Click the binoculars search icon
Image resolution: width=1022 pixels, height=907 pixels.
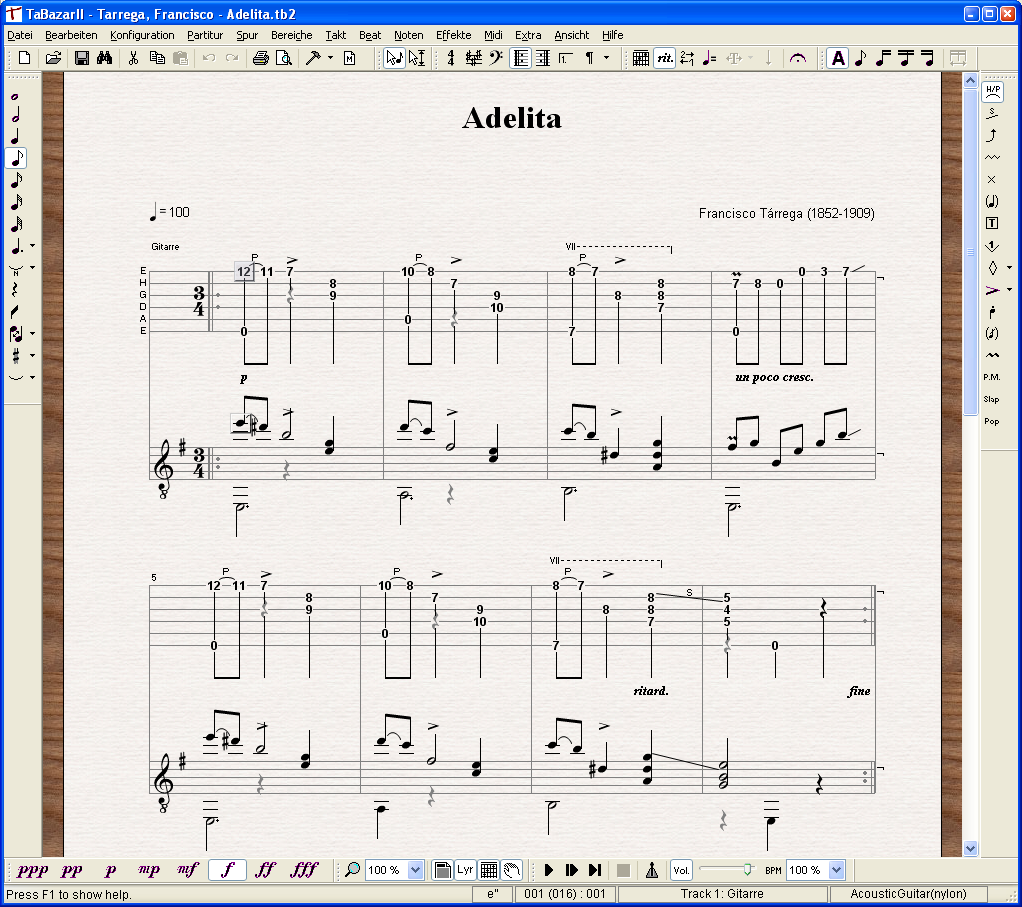[x=104, y=58]
